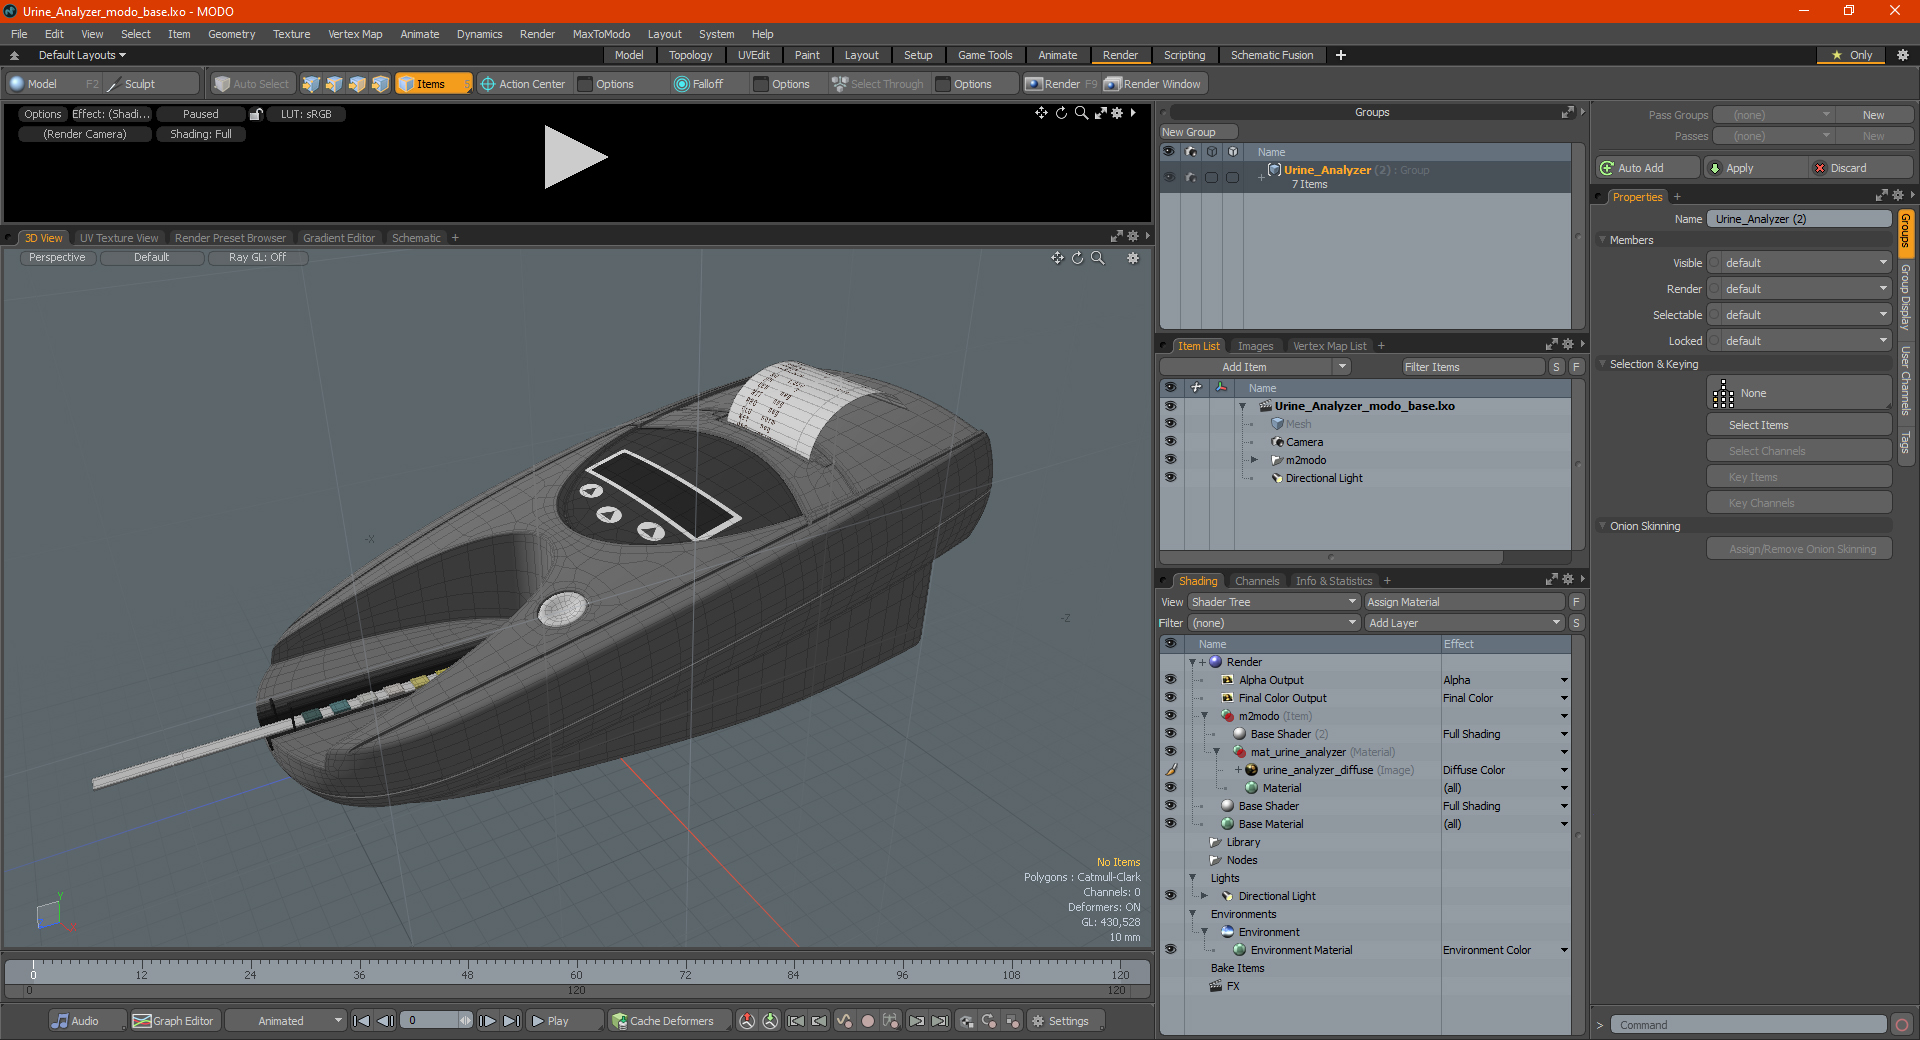The height and width of the screenshot is (1040, 1920).
Task: Click the record keyframe circle icon
Action: (x=868, y=1021)
